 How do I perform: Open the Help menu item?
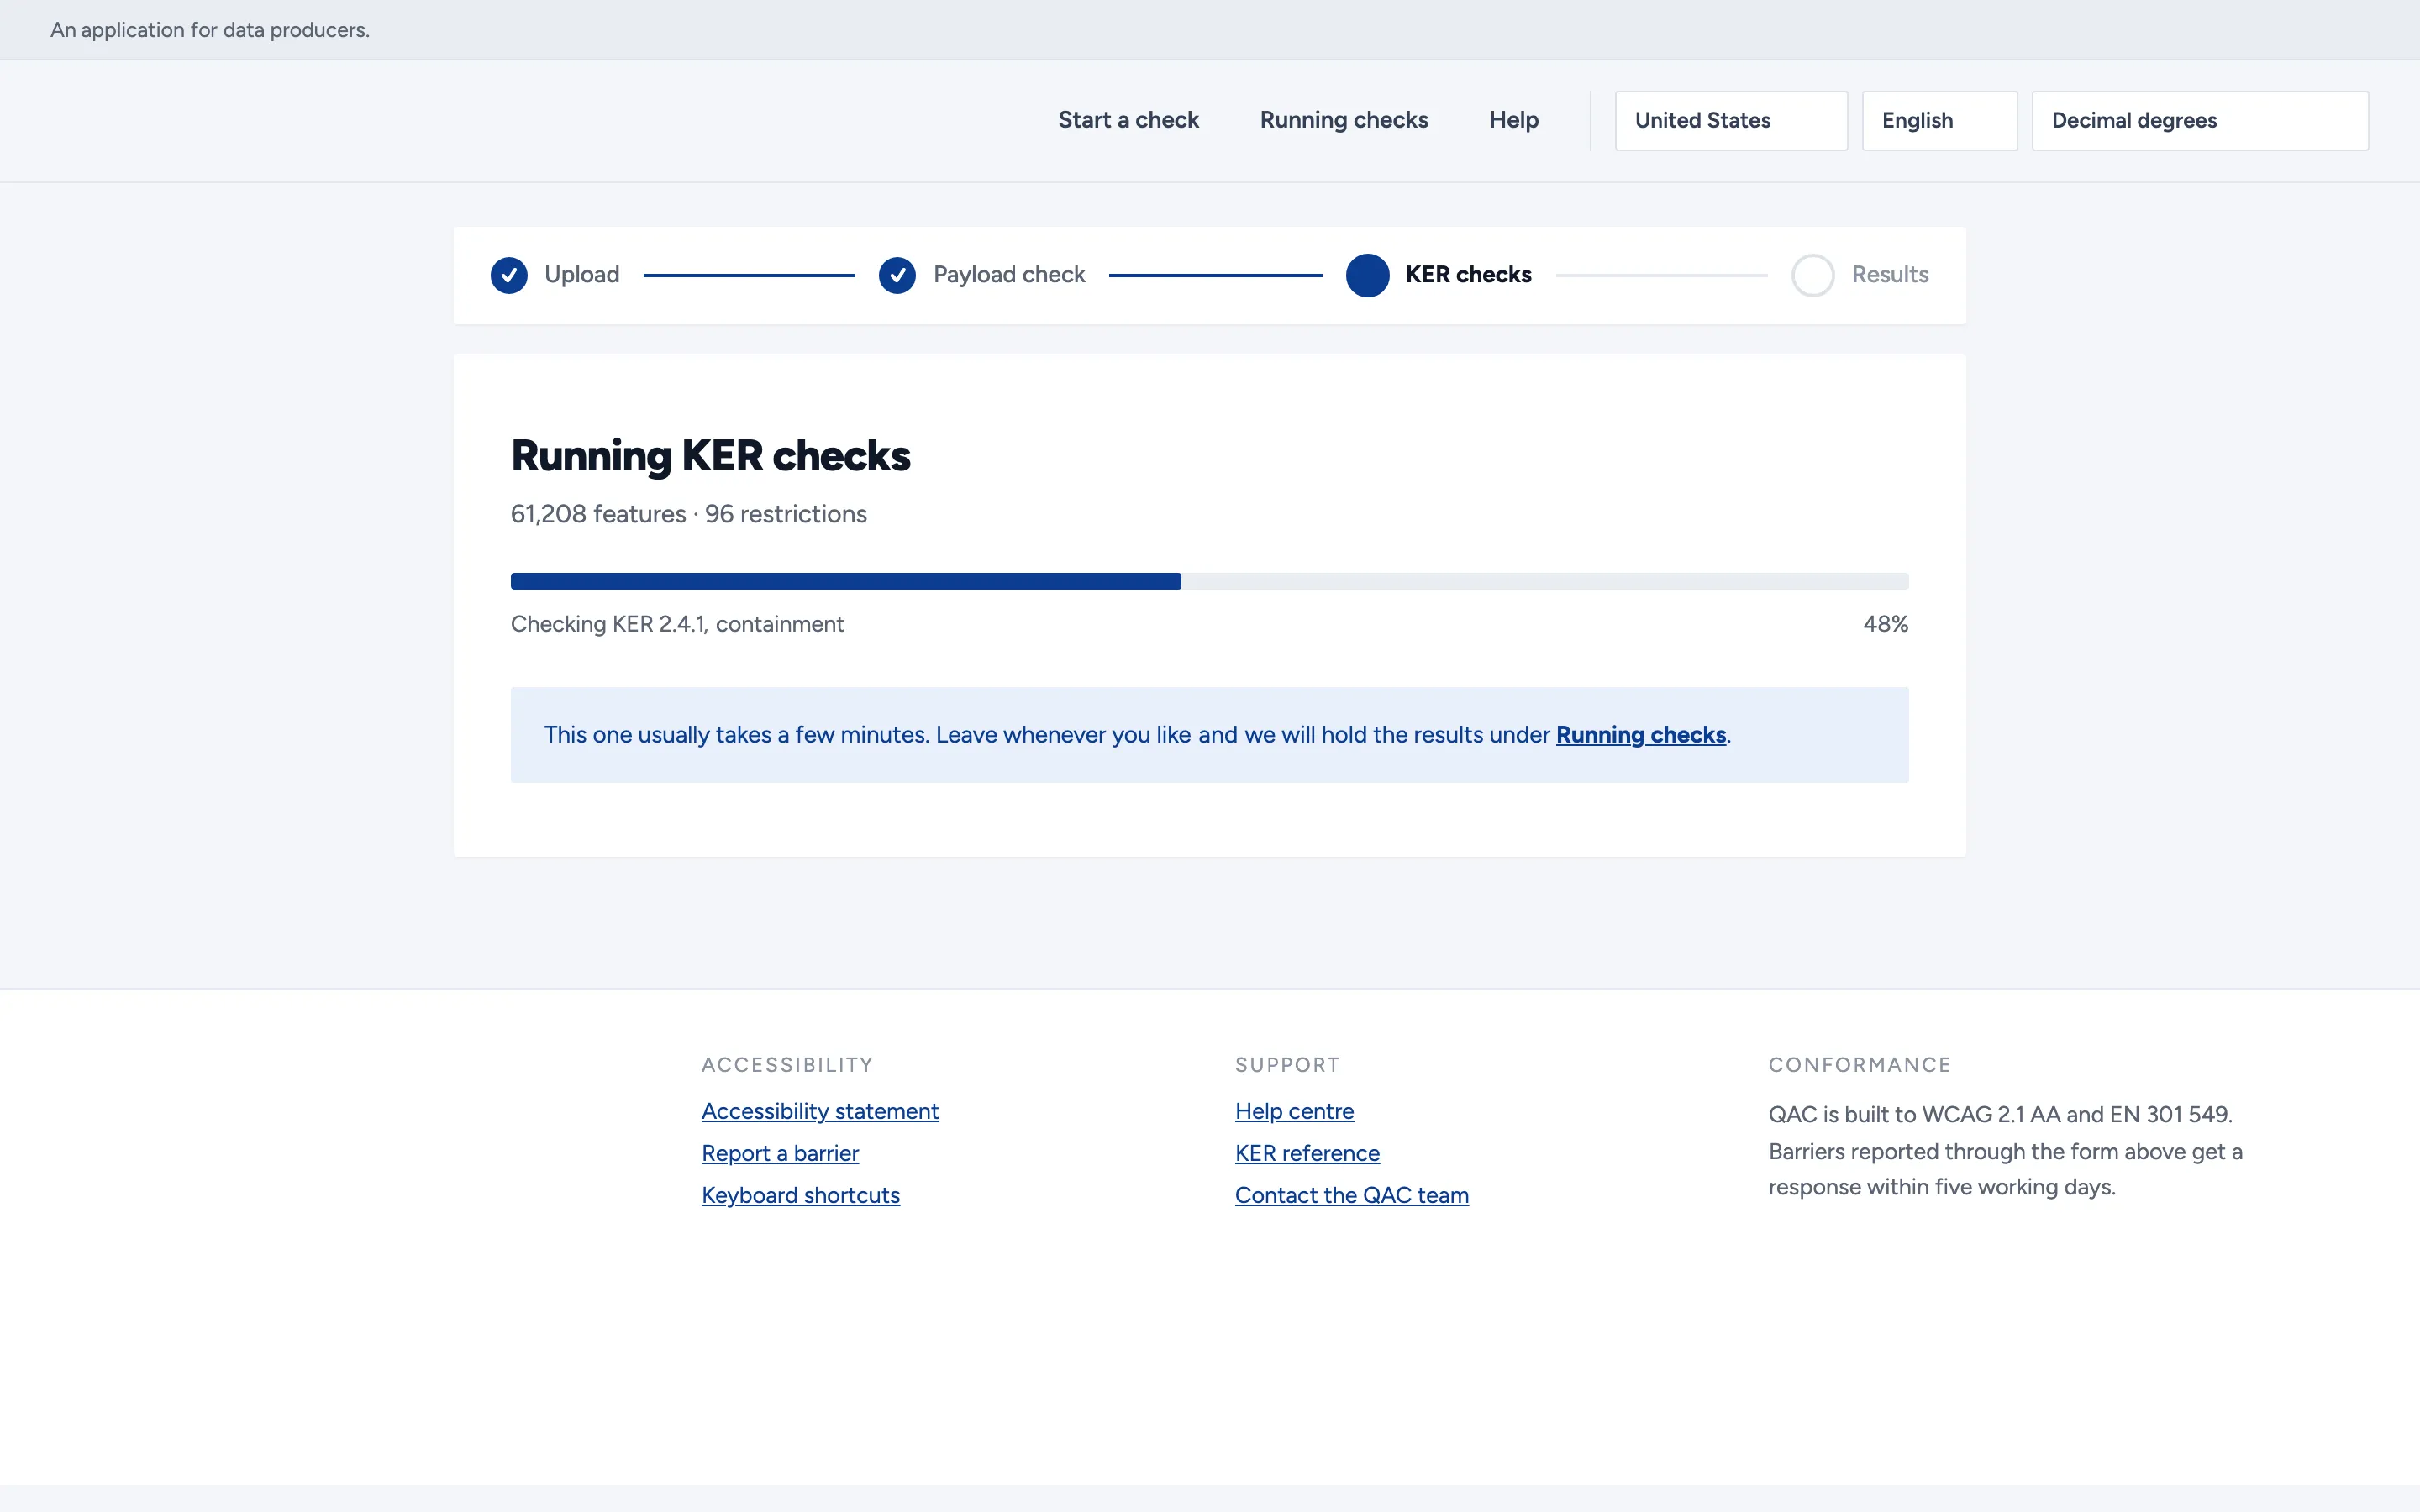[1513, 120]
